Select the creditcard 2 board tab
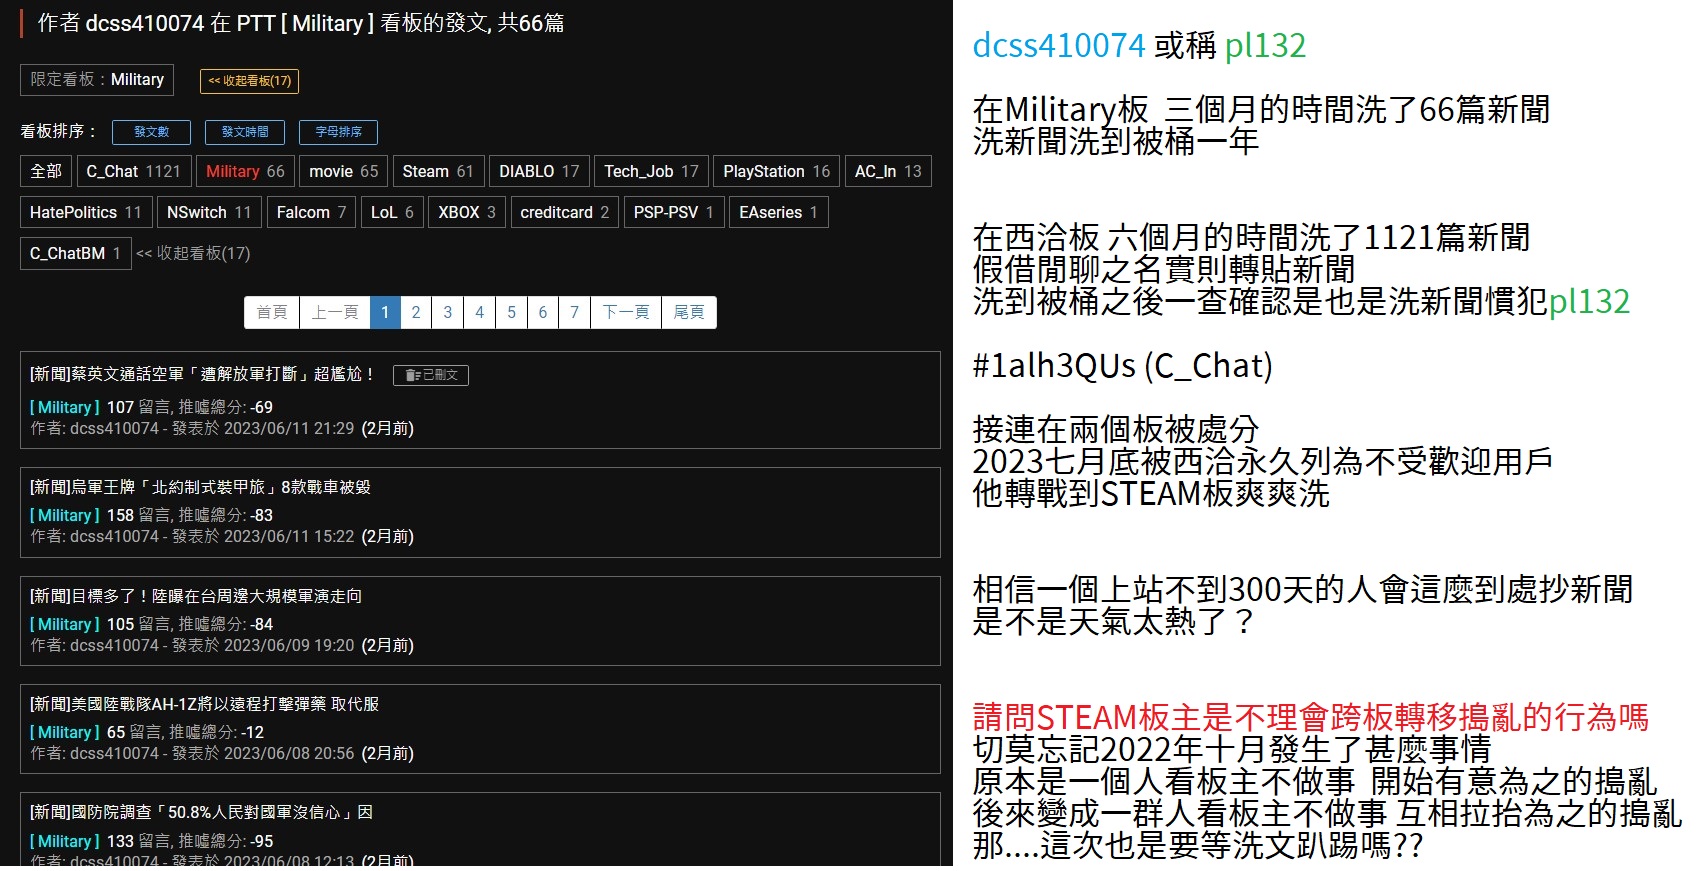Viewport: 1702px width, 871px height. click(565, 212)
